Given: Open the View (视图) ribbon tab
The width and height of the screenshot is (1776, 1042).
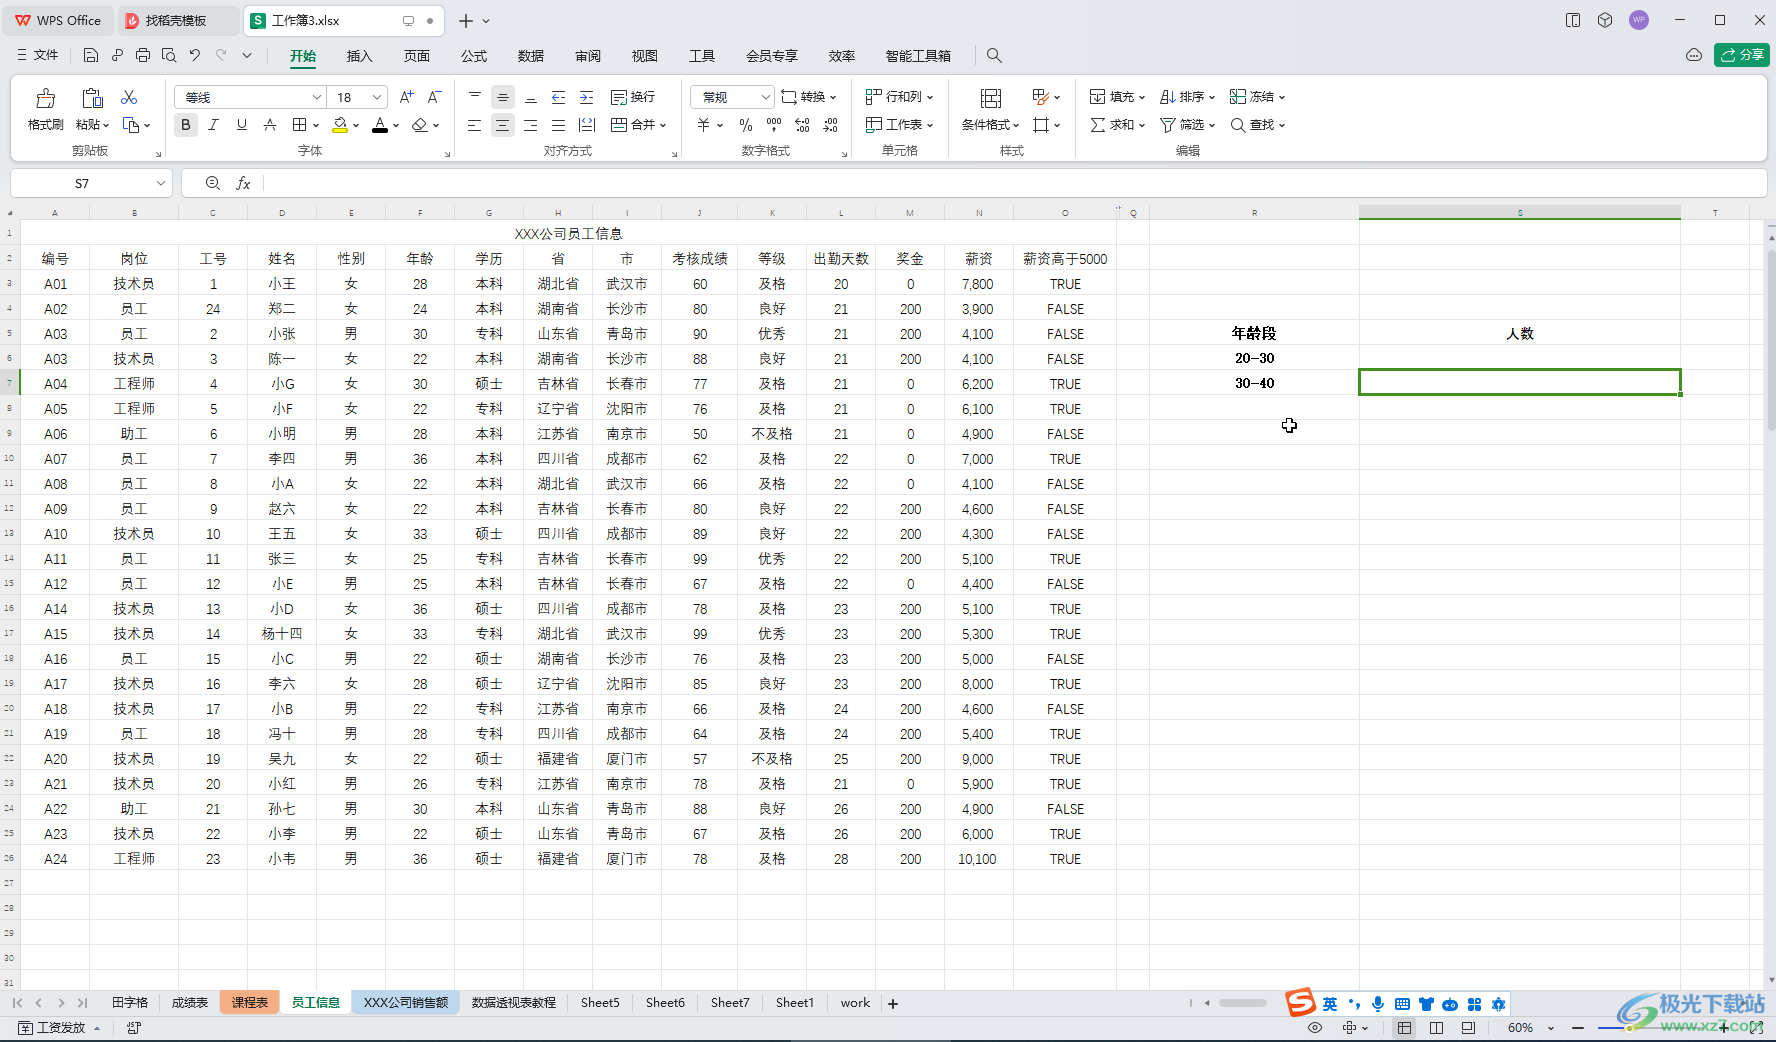Looking at the screenshot, I should pyautogui.click(x=645, y=56).
